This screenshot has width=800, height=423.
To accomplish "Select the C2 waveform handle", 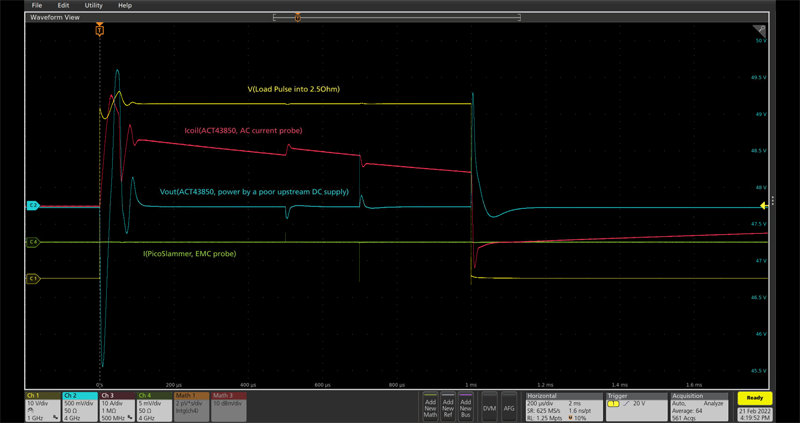I will [33, 205].
